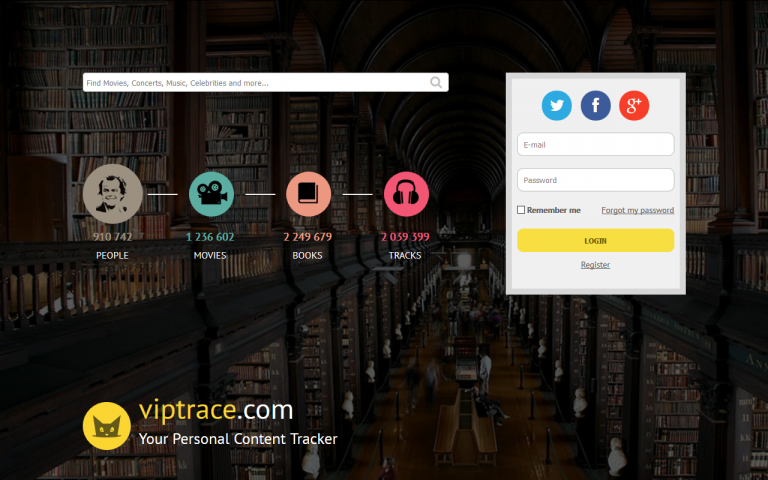The image size is (768, 480).
Task: Click the viptrace cat logo
Action: [106, 426]
